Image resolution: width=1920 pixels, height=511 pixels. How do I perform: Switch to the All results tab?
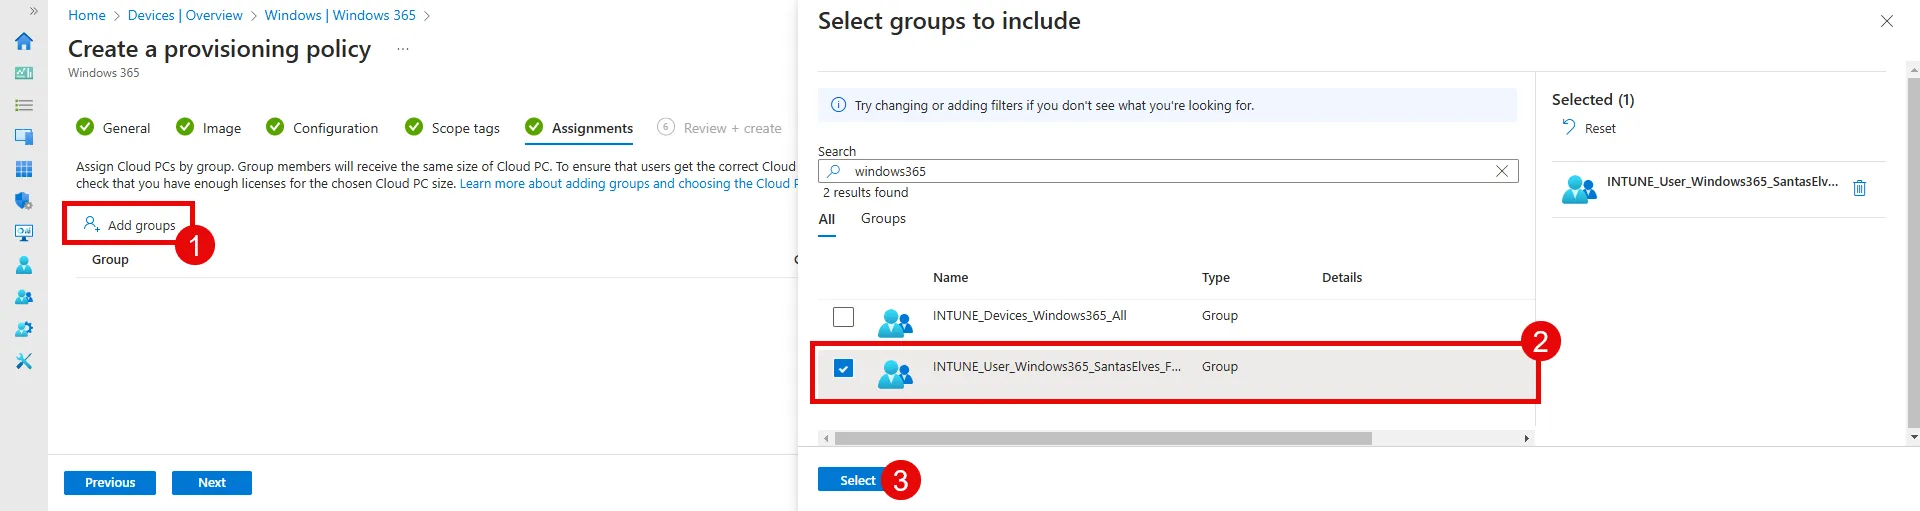827,219
